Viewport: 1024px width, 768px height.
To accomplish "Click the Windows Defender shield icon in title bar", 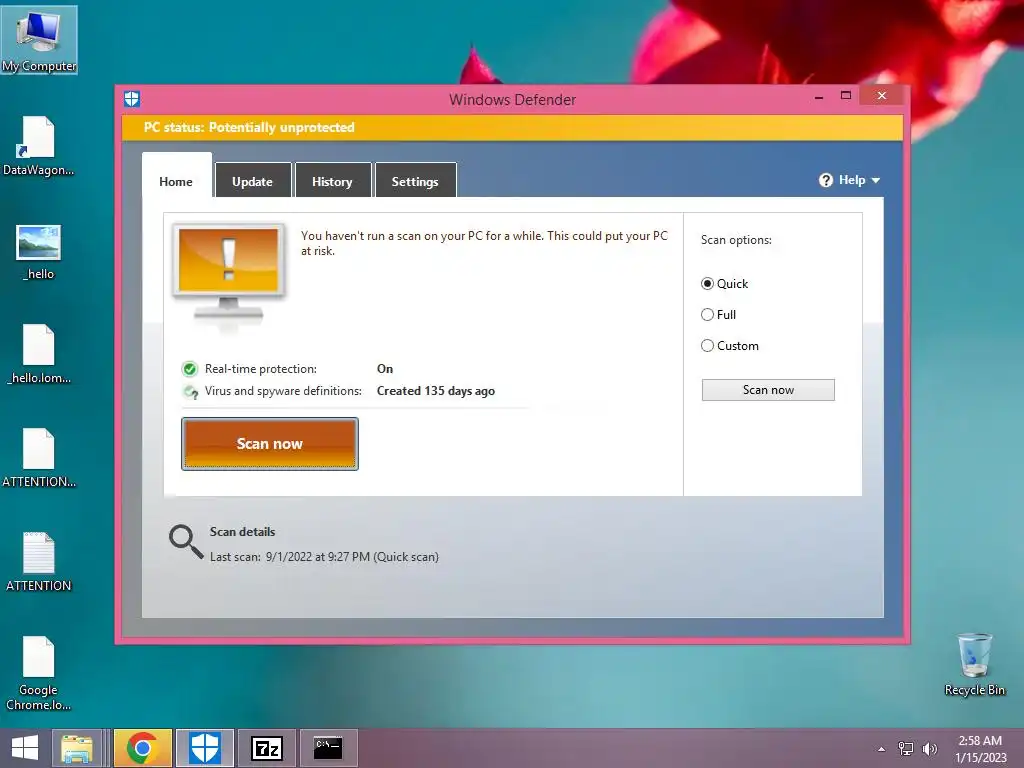I will [132, 99].
